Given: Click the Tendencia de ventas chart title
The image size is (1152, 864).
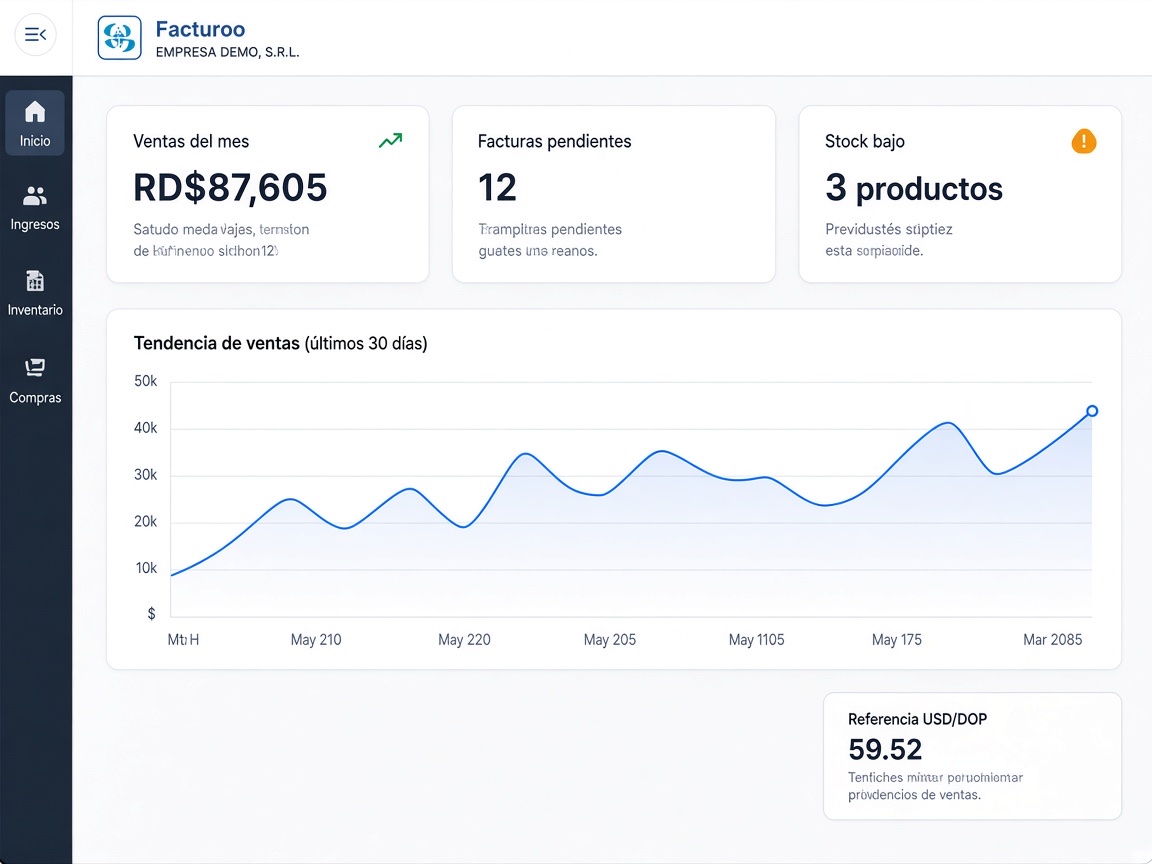Looking at the screenshot, I should [x=281, y=343].
